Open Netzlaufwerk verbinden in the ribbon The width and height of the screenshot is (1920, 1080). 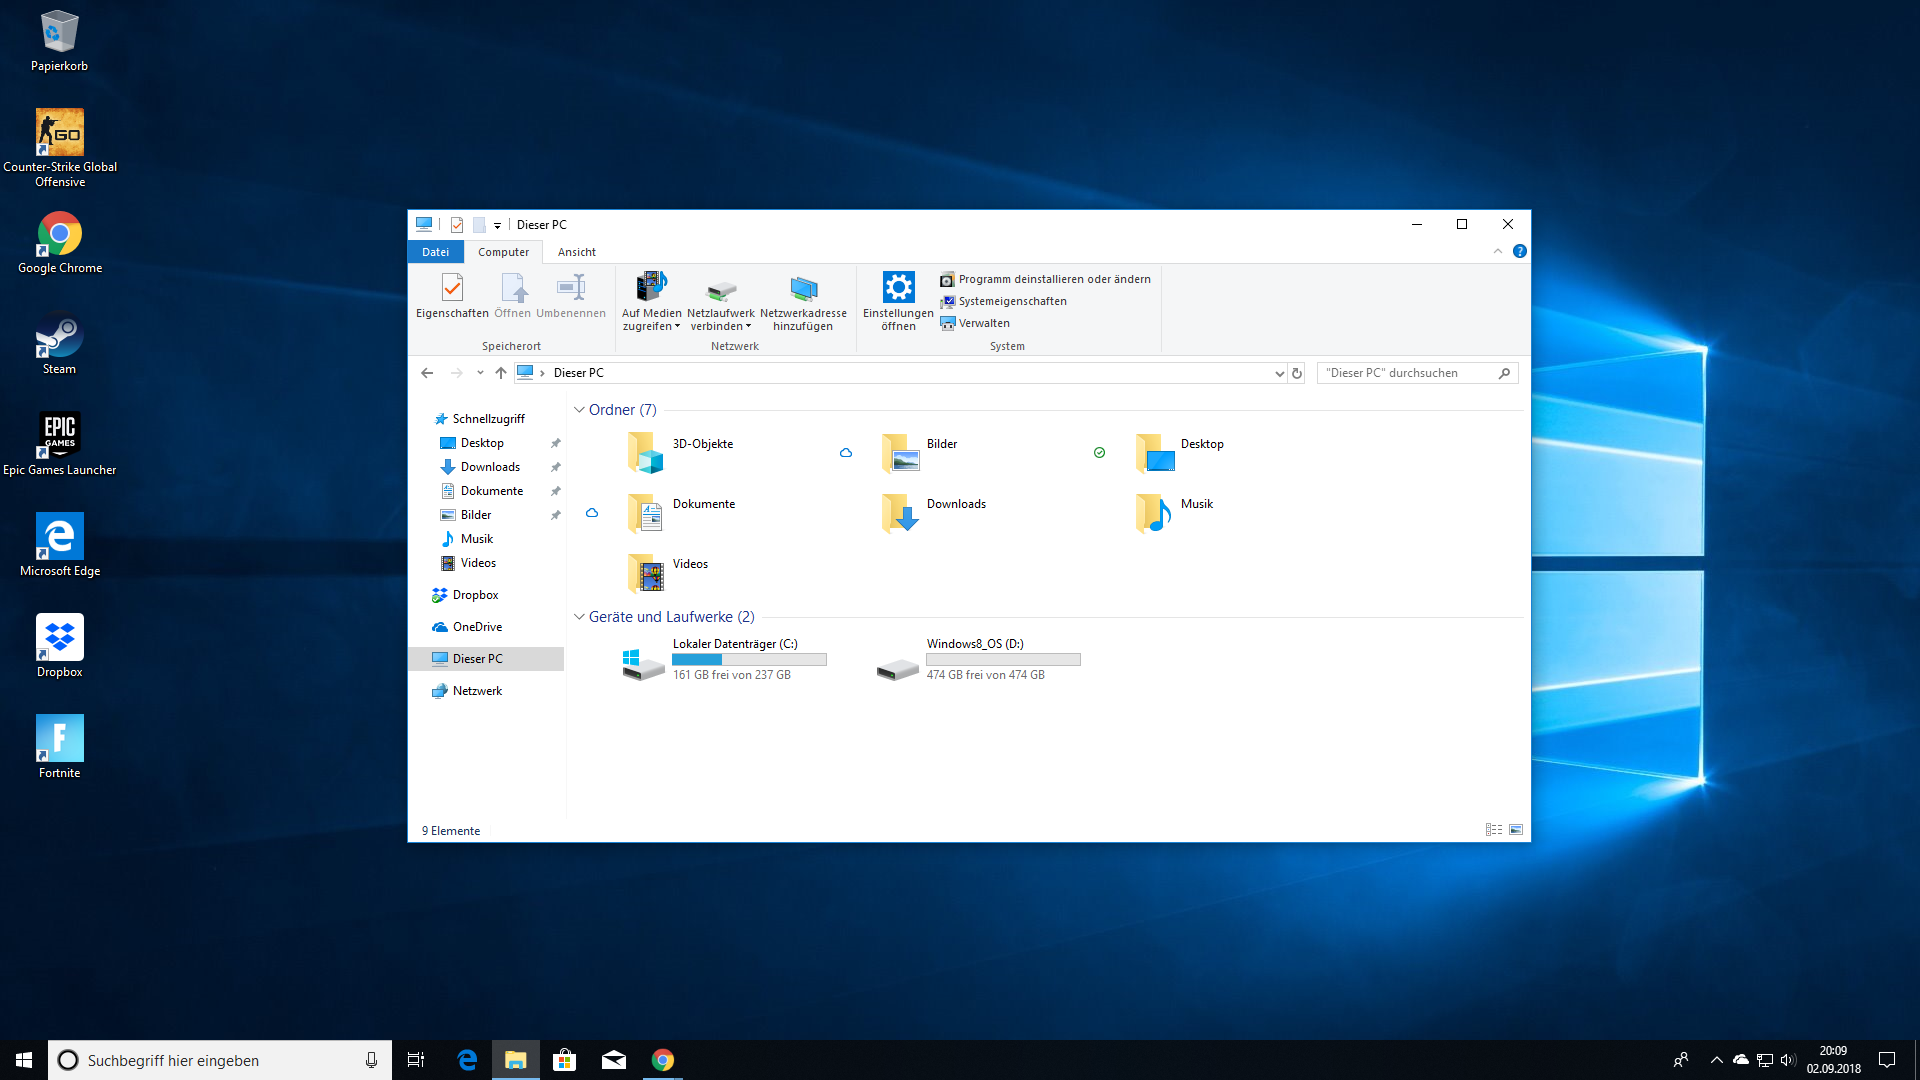[720, 290]
